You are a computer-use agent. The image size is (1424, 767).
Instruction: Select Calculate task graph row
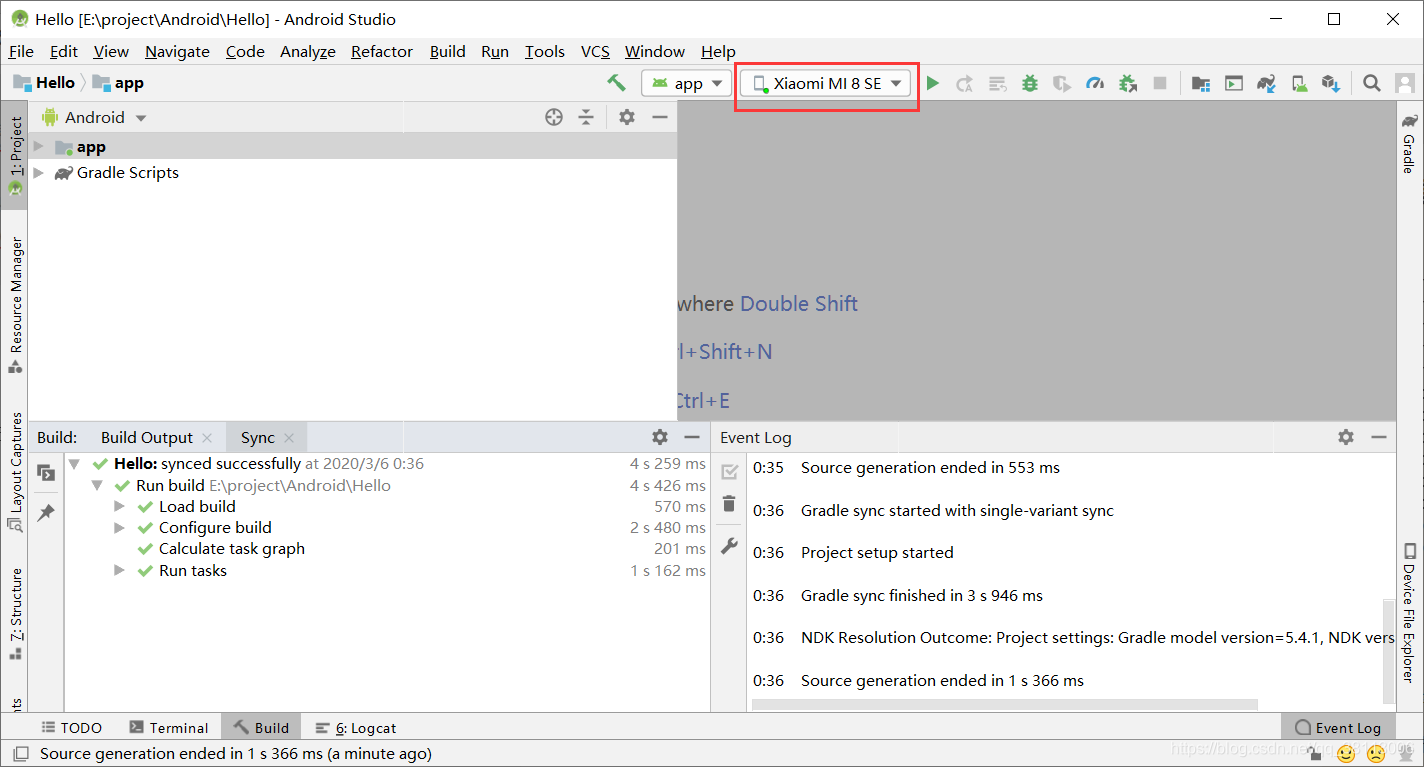click(387, 549)
